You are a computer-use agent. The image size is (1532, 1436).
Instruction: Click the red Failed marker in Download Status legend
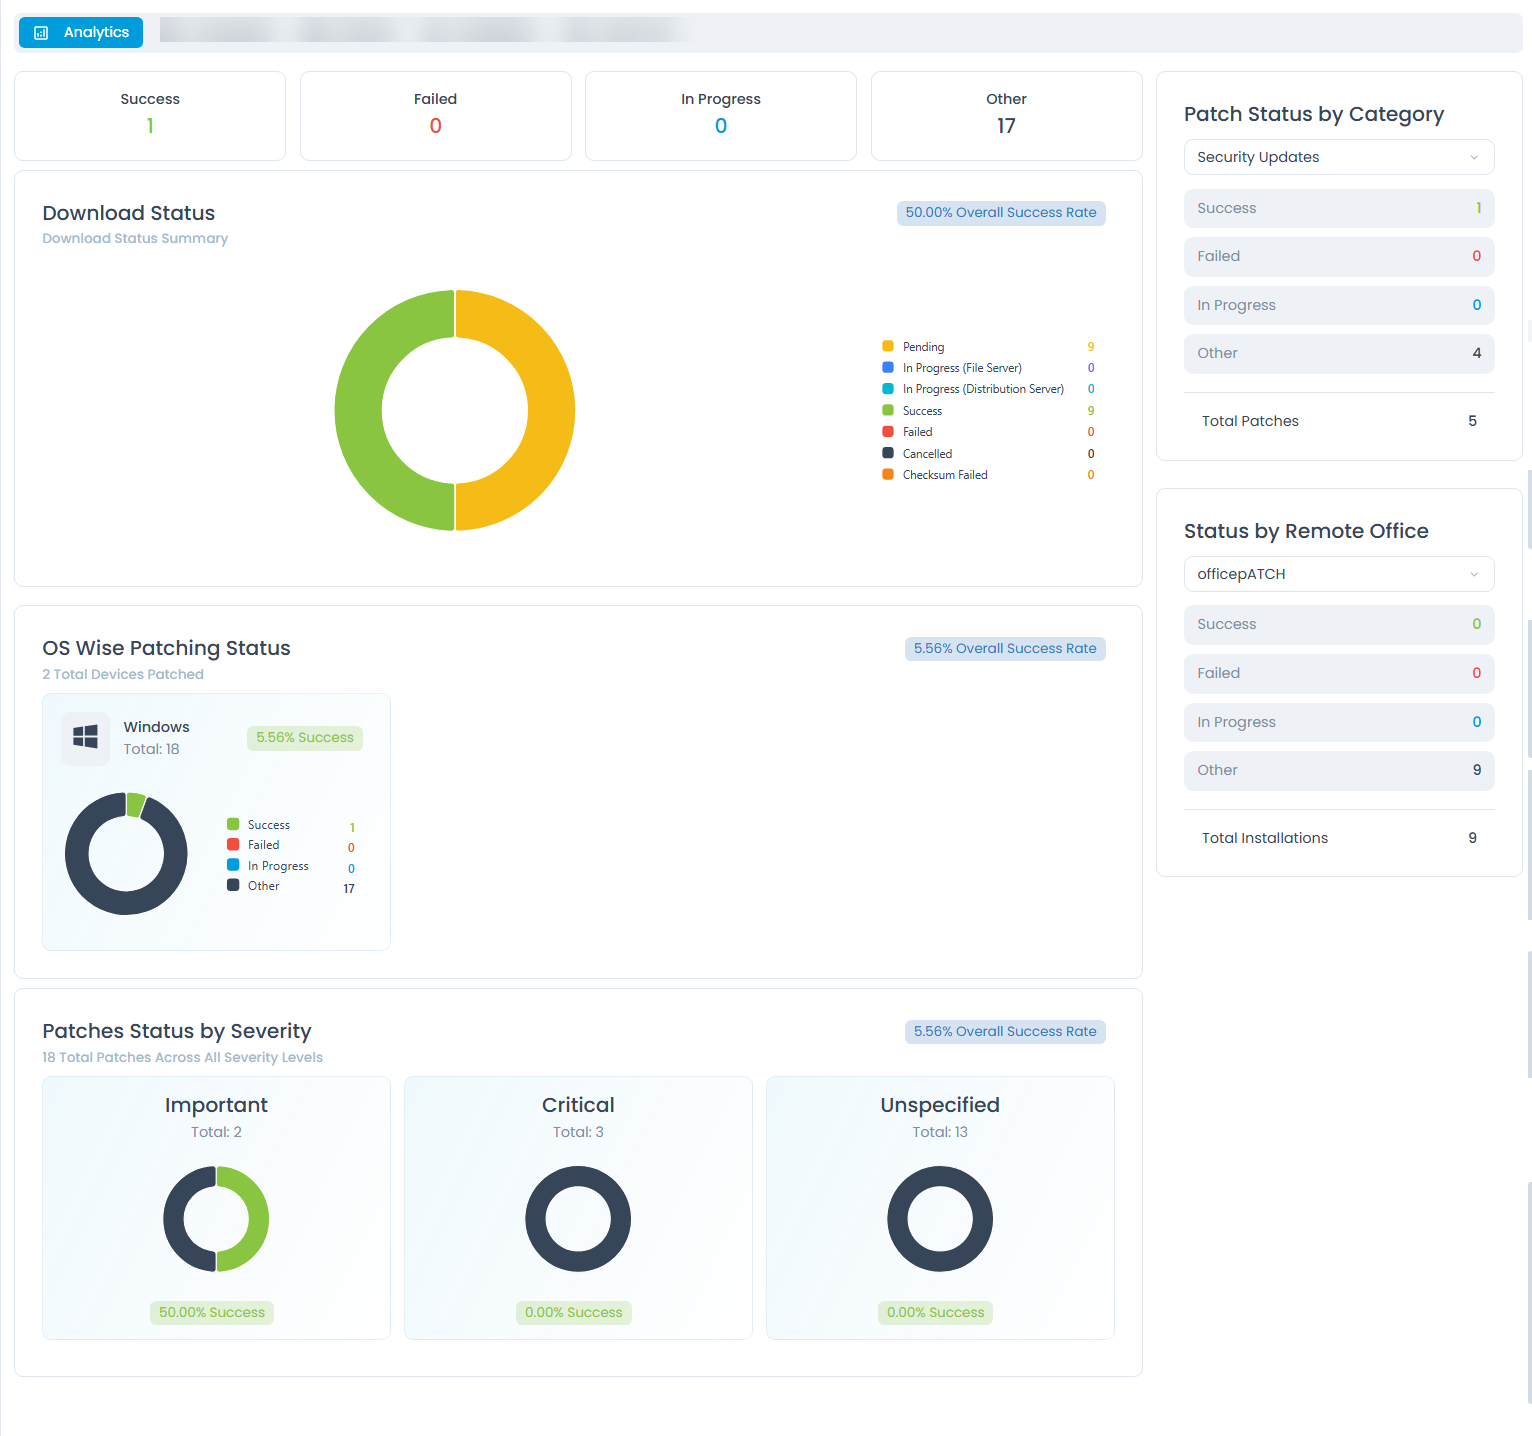tap(888, 432)
